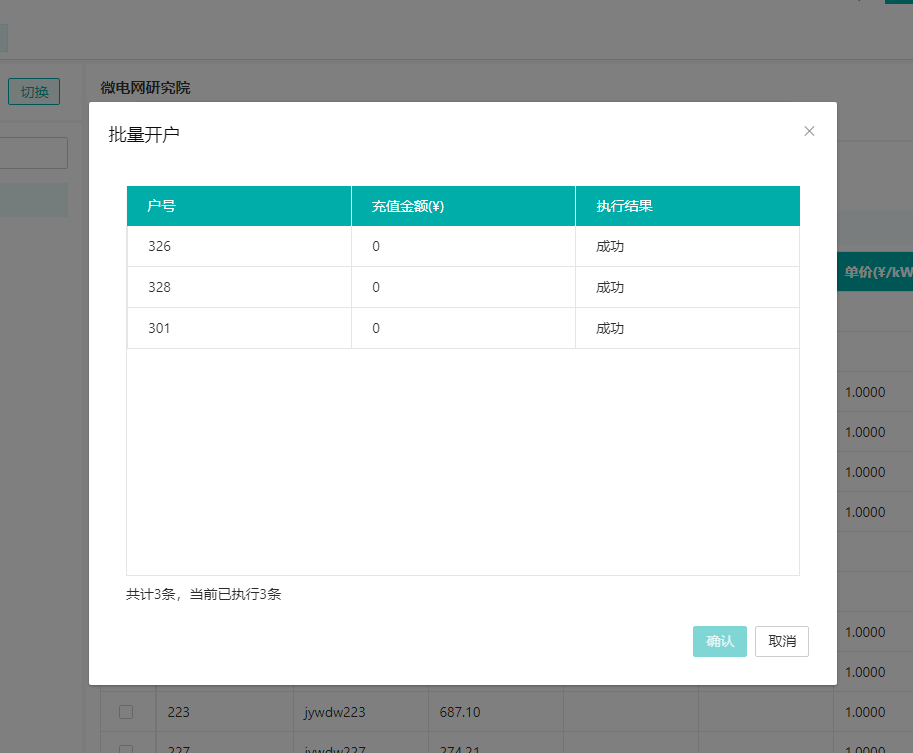913x753 pixels.
Task: Click the 确认 confirm button
Action: pyautogui.click(x=719, y=641)
